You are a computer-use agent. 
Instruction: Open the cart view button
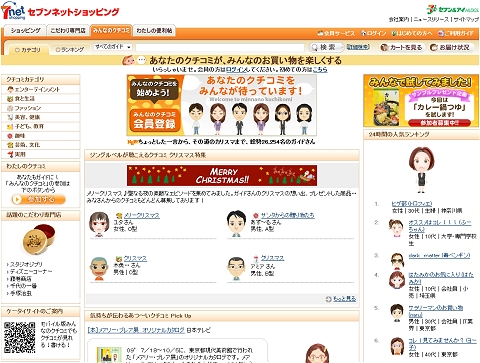click(x=402, y=47)
